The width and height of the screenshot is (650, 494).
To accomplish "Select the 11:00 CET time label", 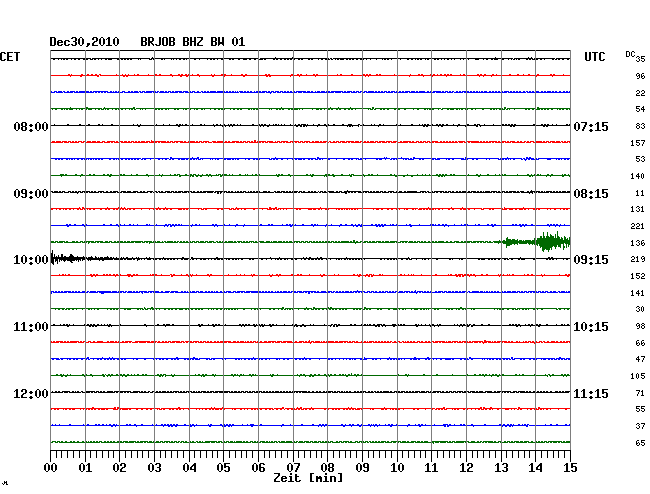I will (x=31, y=327).
